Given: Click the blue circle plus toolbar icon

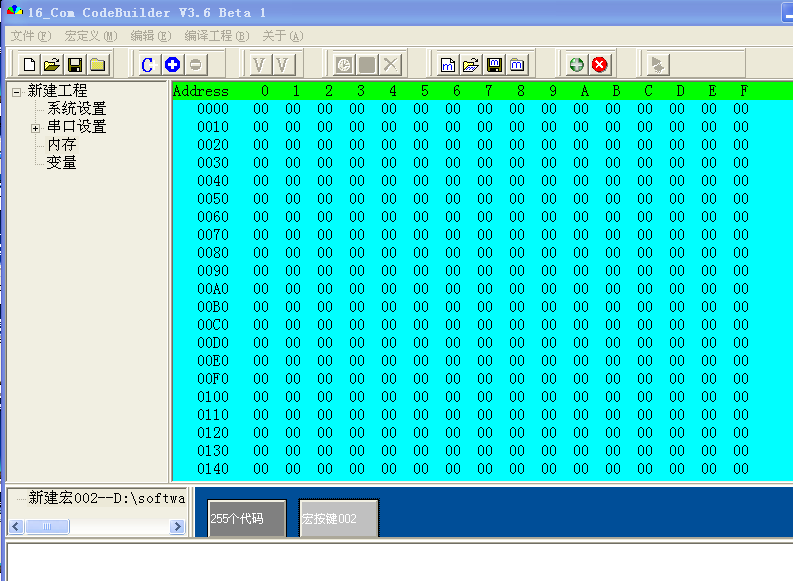Looking at the screenshot, I should [x=172, y=64].
